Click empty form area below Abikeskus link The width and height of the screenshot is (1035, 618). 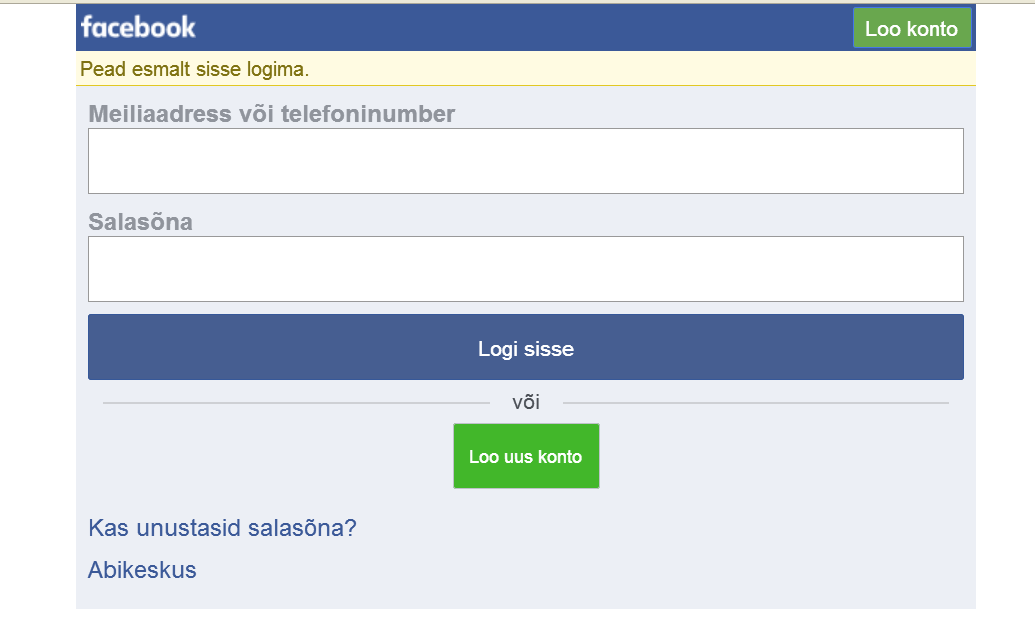pyautogui.click(x=525, y=595)
